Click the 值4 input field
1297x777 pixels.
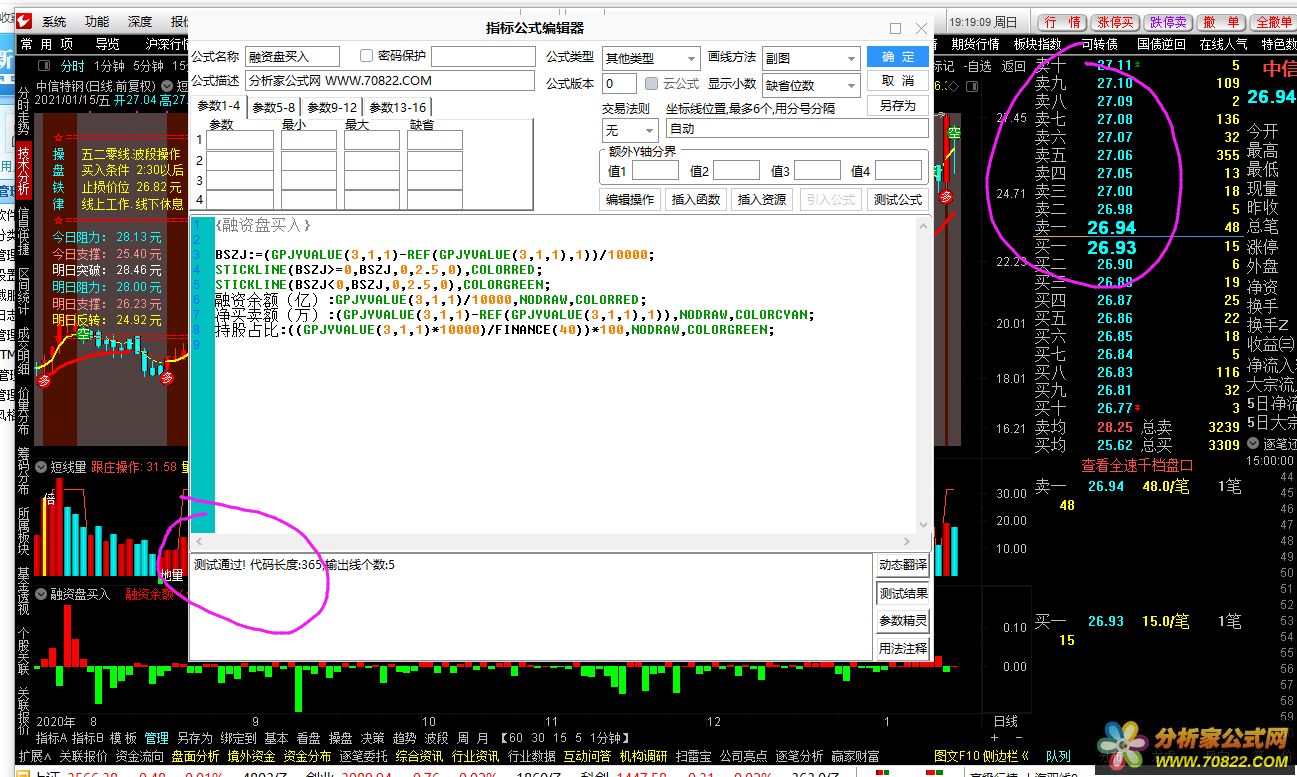click(x=899, y=171)
